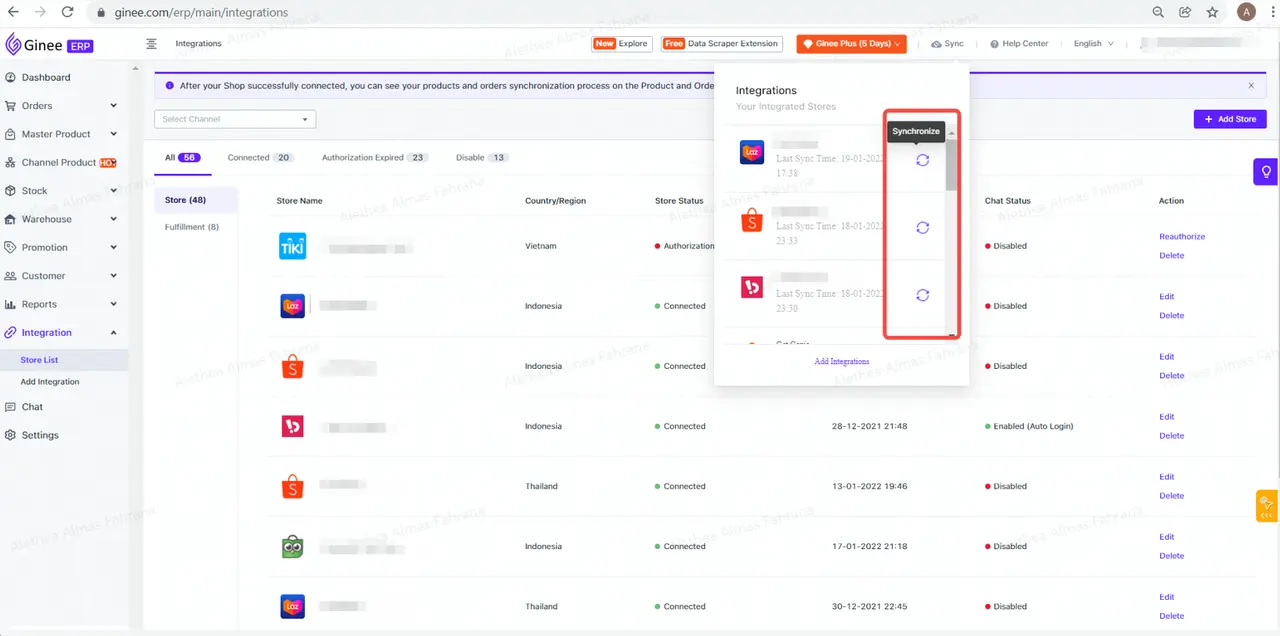Click the Store Name column header
The width and height of the screenshot is (1280, 636).
pos(299,201)
